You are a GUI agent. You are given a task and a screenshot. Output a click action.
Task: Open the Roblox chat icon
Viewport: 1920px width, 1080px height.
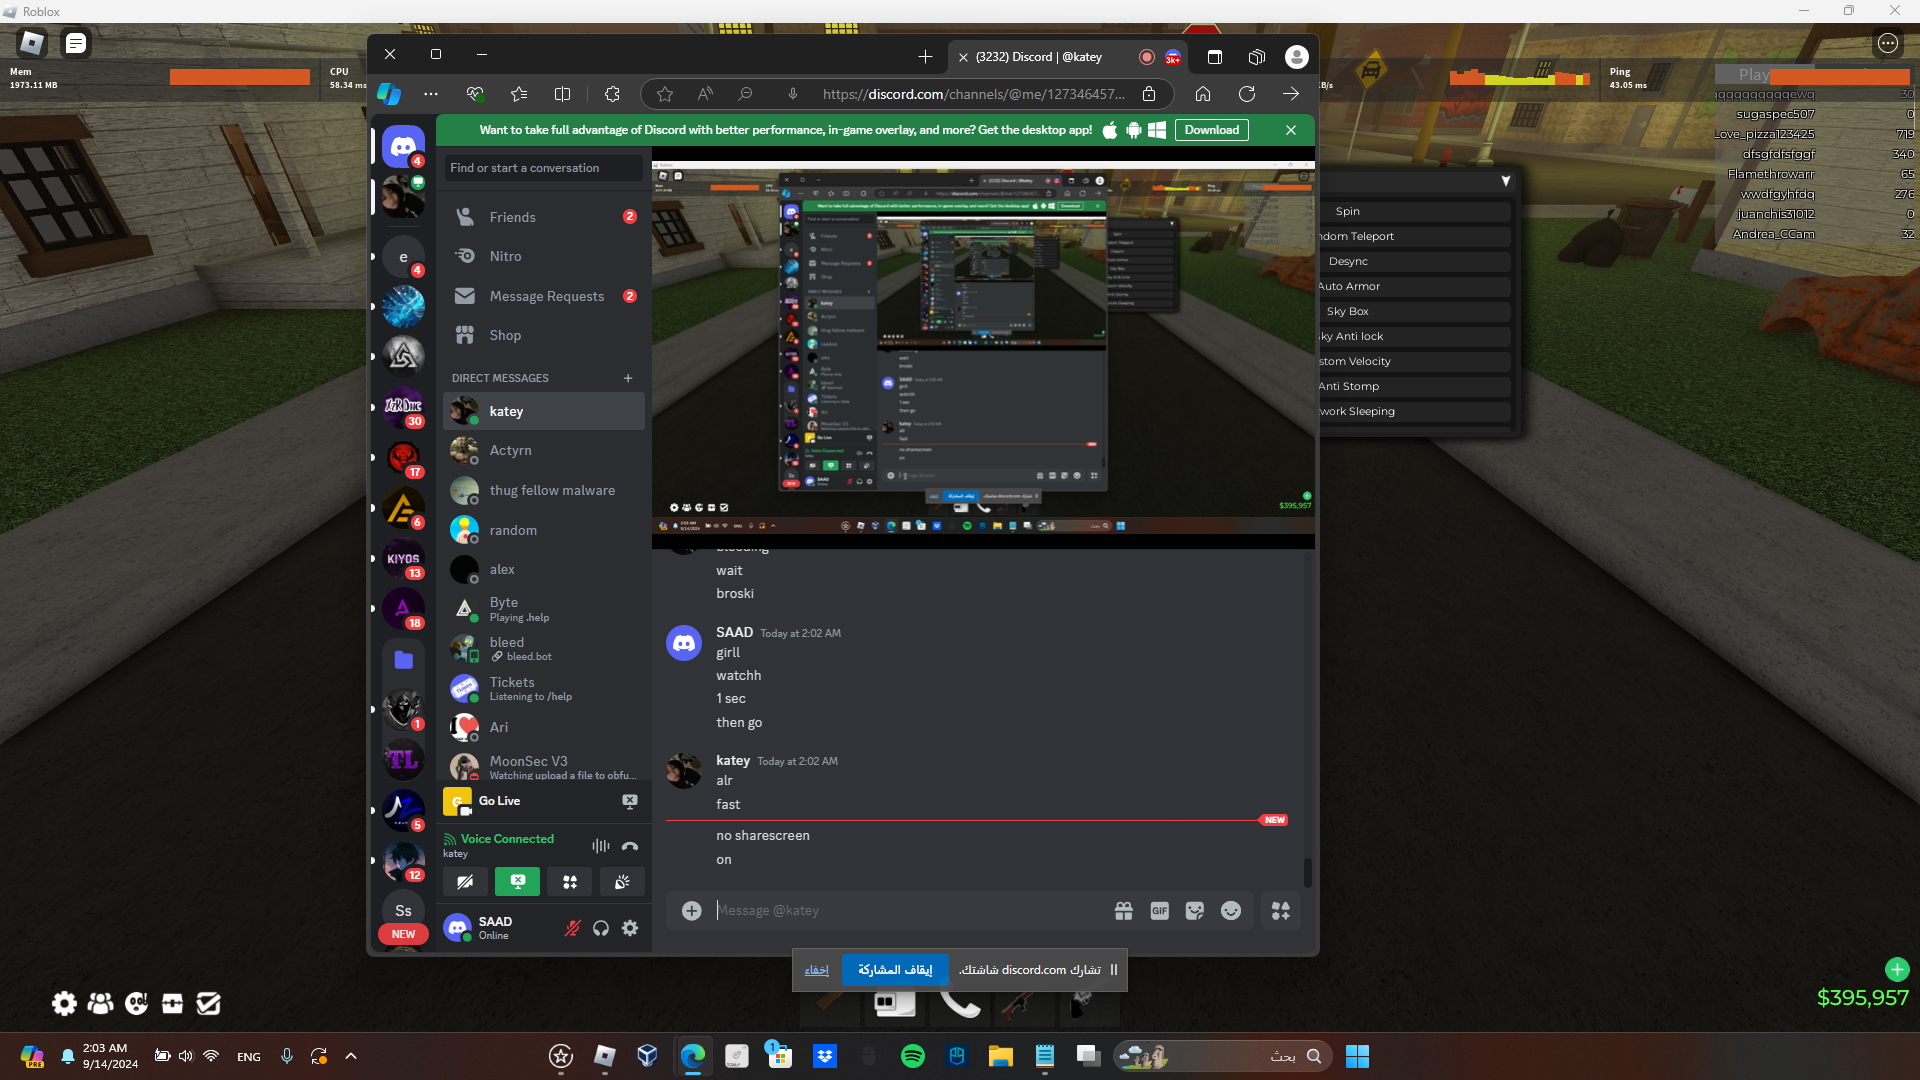pos(76,43)
